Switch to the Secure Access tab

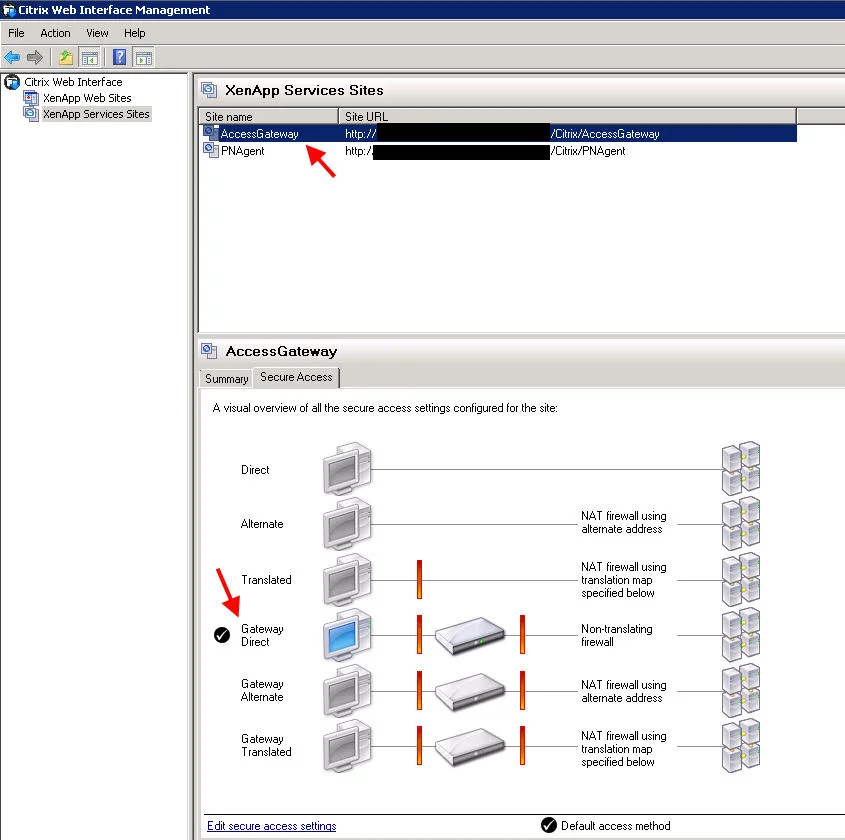296,377
